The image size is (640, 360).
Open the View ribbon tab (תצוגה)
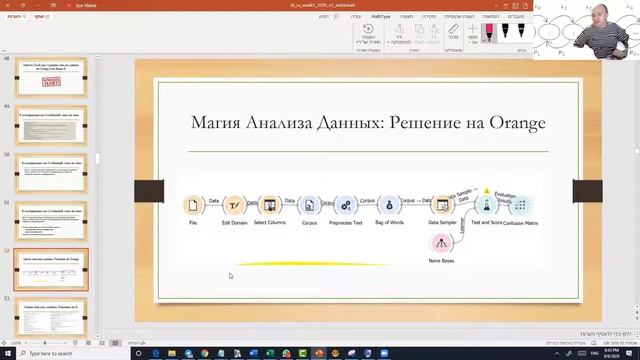click(x=407, y=16)
